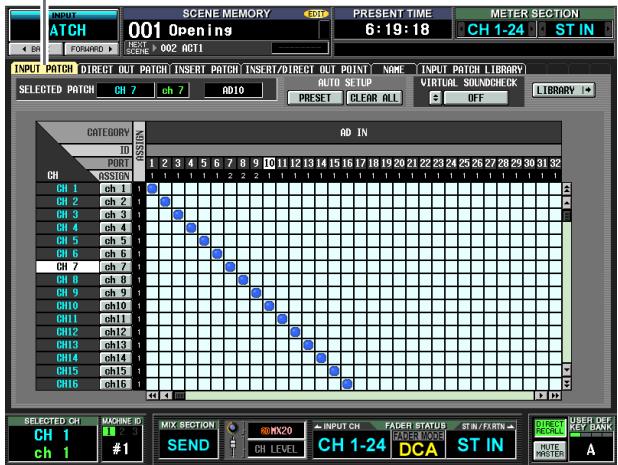The width and height of the screenshot is (618, 465).
Task: Click the vertical scroll-to-bottom double arrow
Action: pos(567,384)
